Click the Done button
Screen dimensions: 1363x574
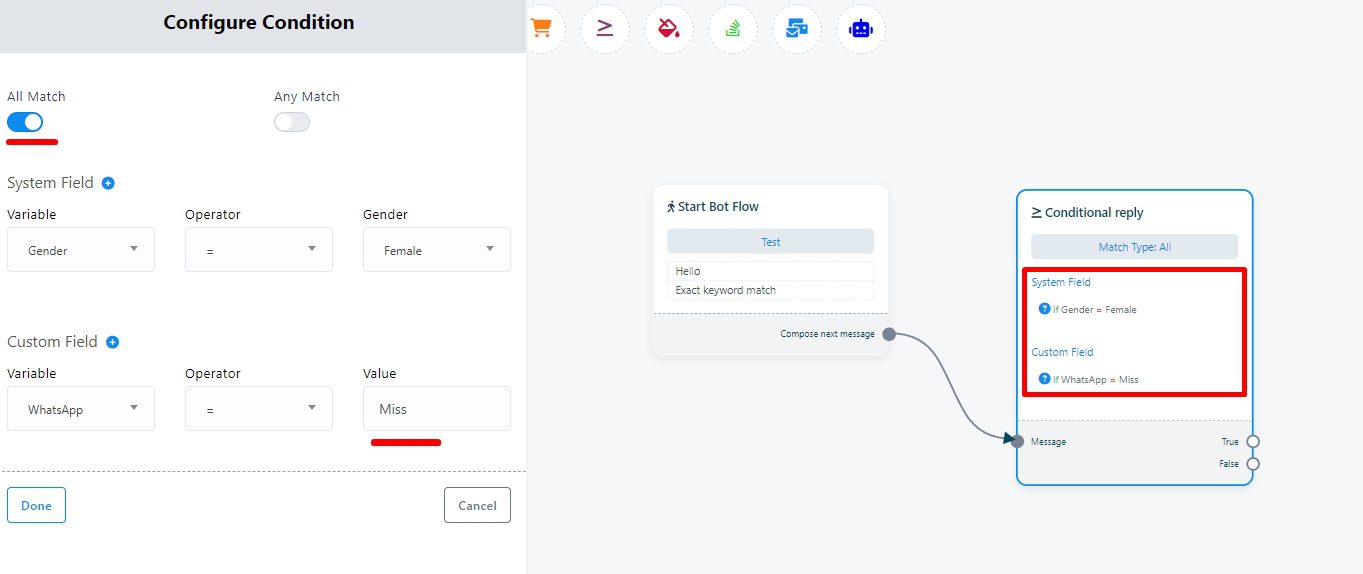(x=36, y=505)
